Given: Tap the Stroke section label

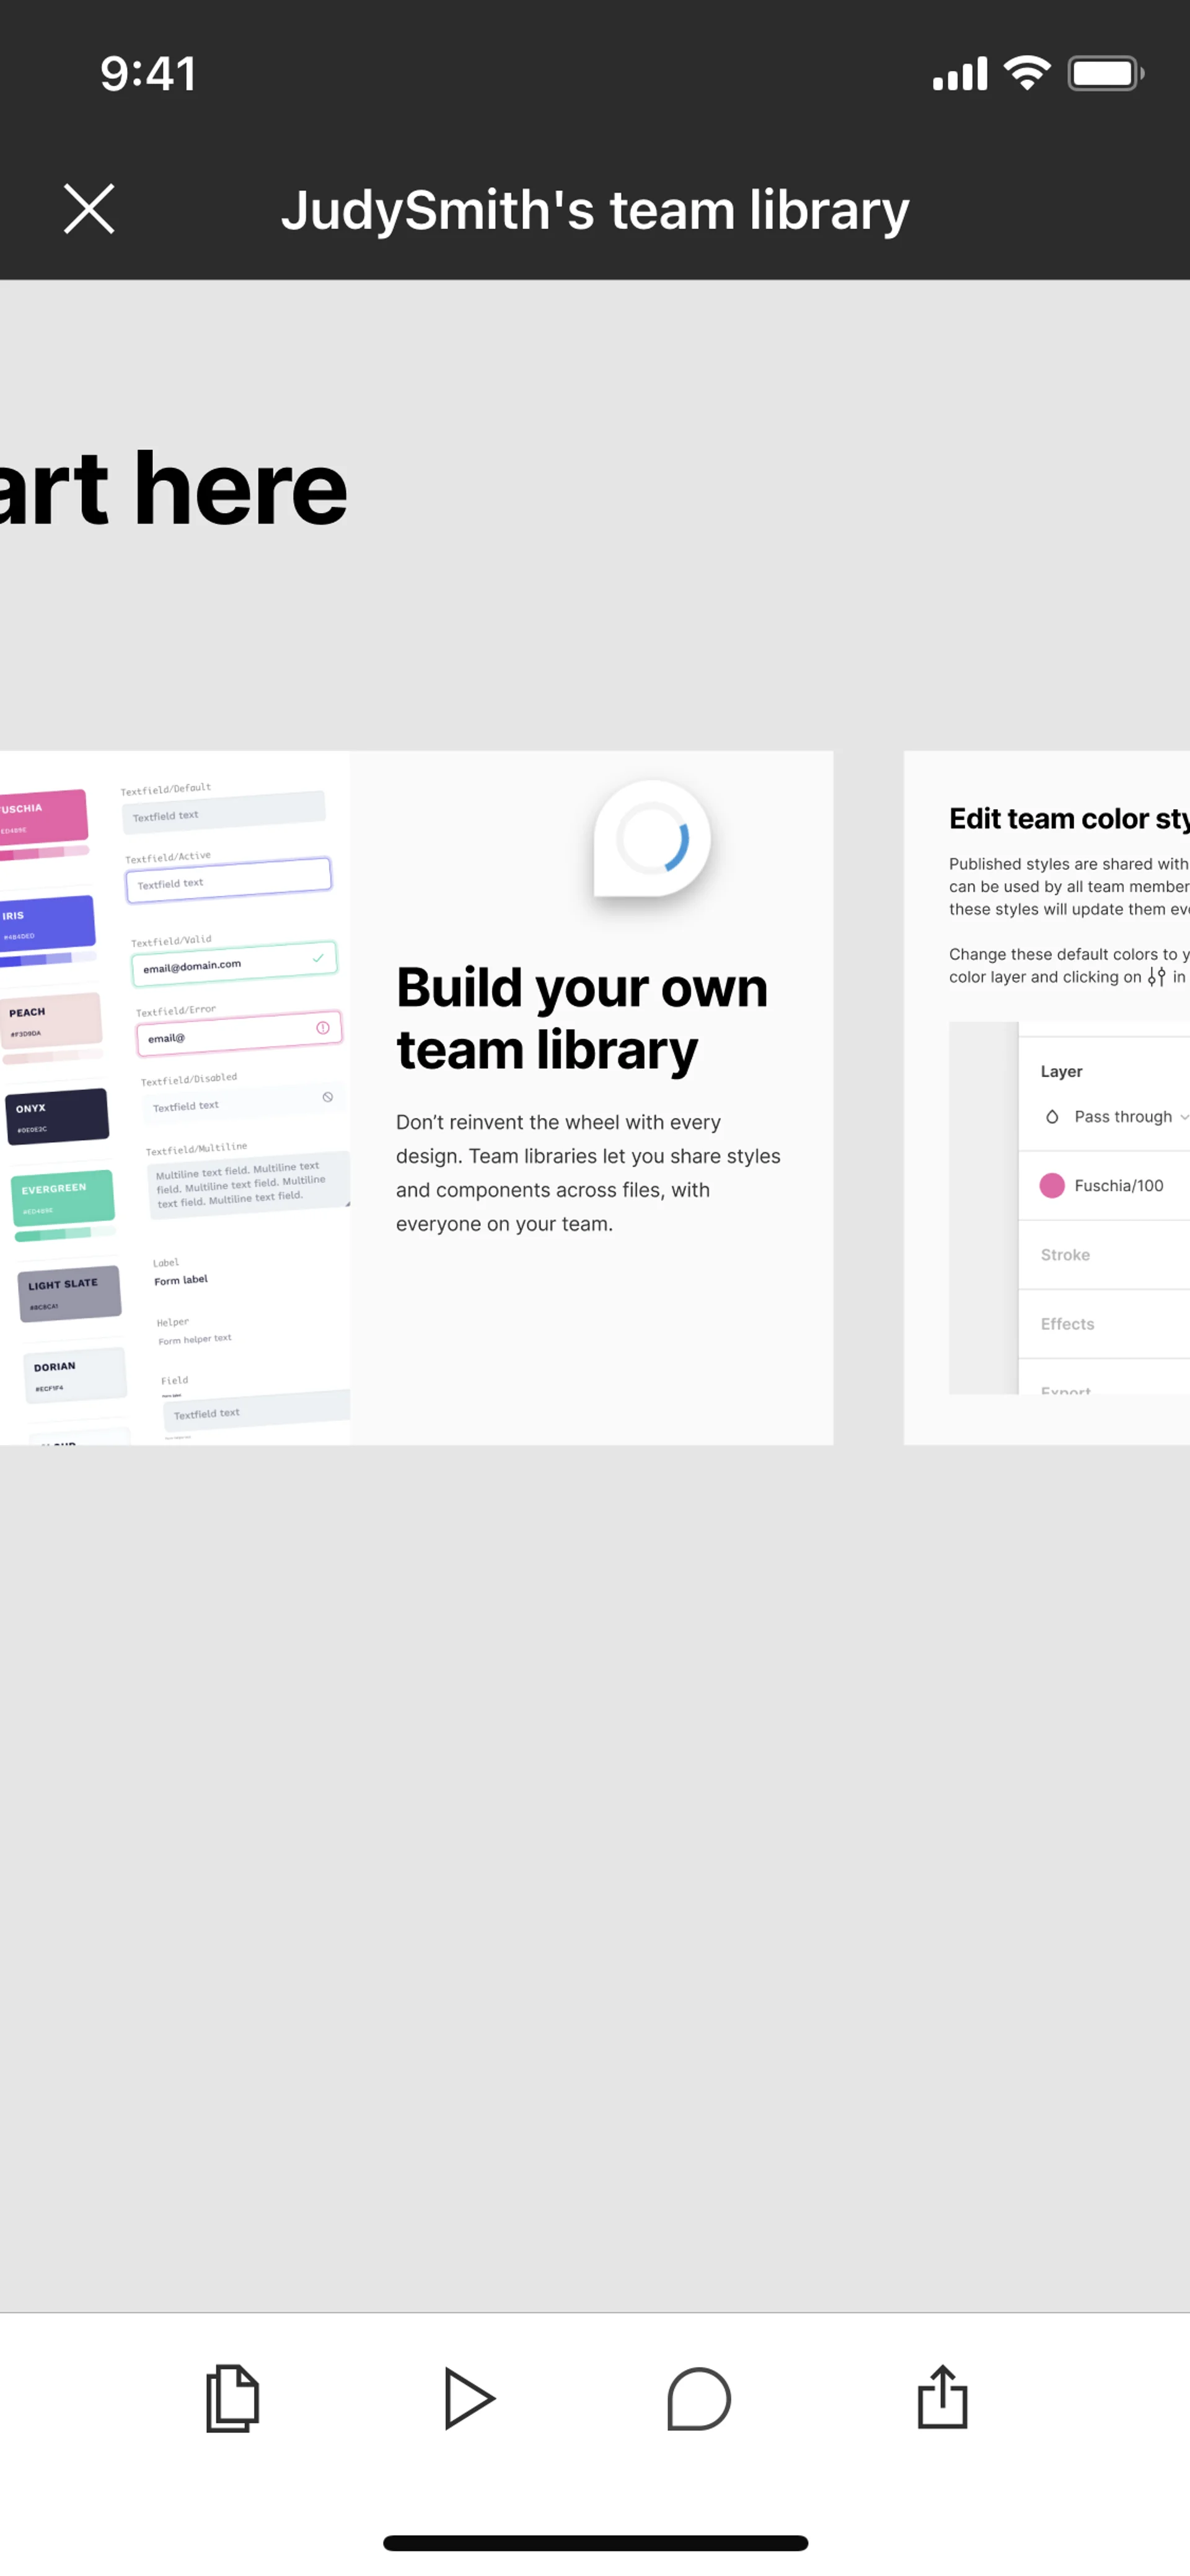Looking at the screenshot, I should tap(1065, 1254).
